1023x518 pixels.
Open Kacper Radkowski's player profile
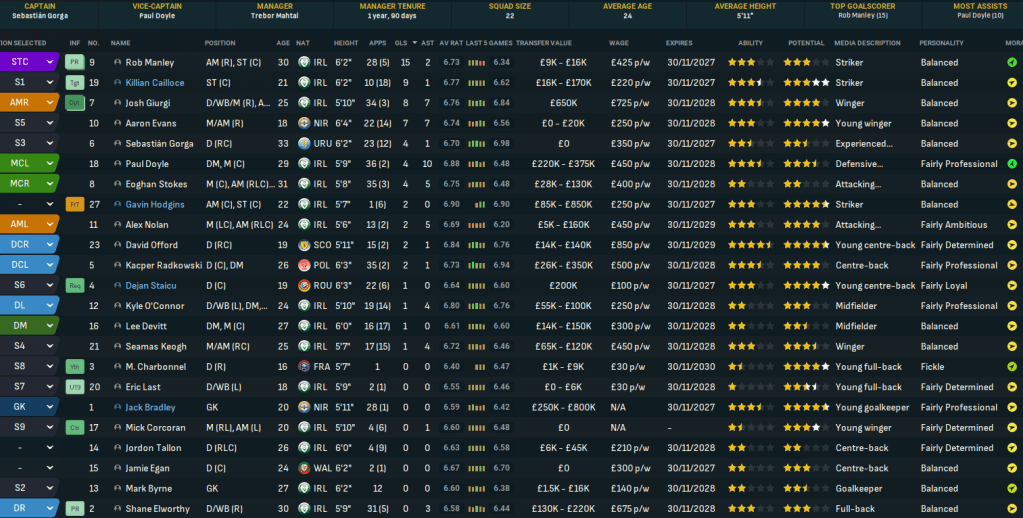point(161,265)
